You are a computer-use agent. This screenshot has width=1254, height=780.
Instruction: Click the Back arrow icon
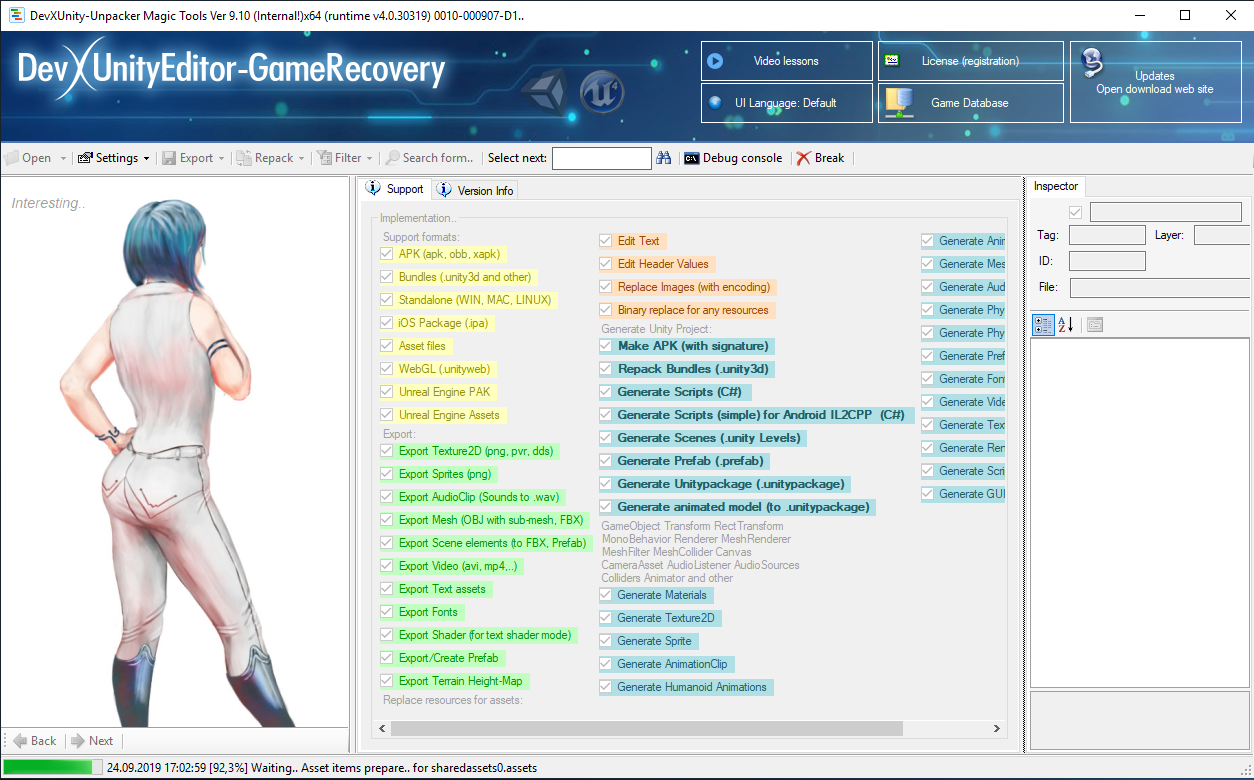click(x=20, y=741)
